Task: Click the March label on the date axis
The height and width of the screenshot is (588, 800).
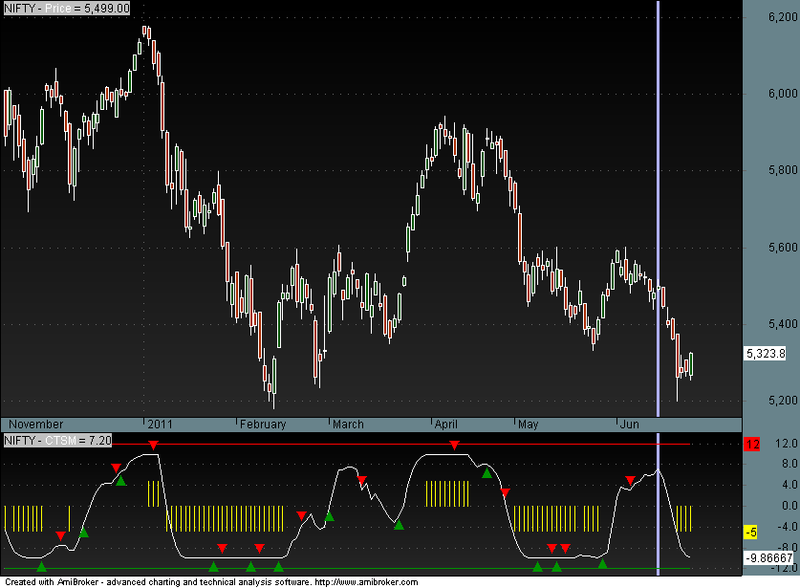Action: pyautogui.click(x=348, y=424)
